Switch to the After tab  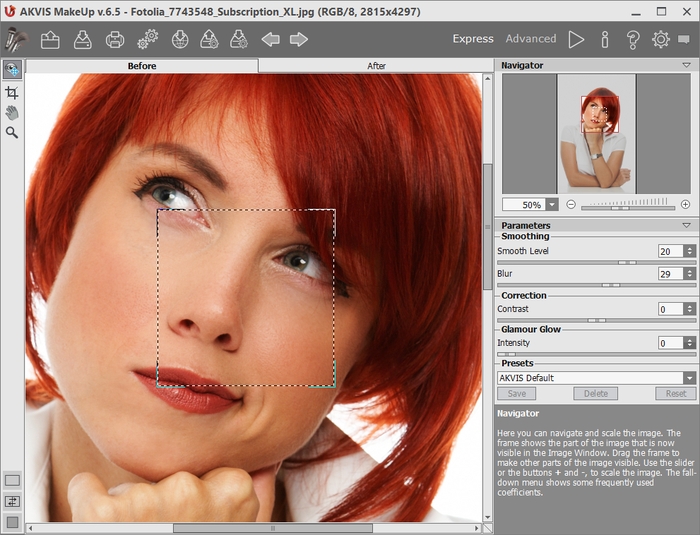(x=376, y=66)
